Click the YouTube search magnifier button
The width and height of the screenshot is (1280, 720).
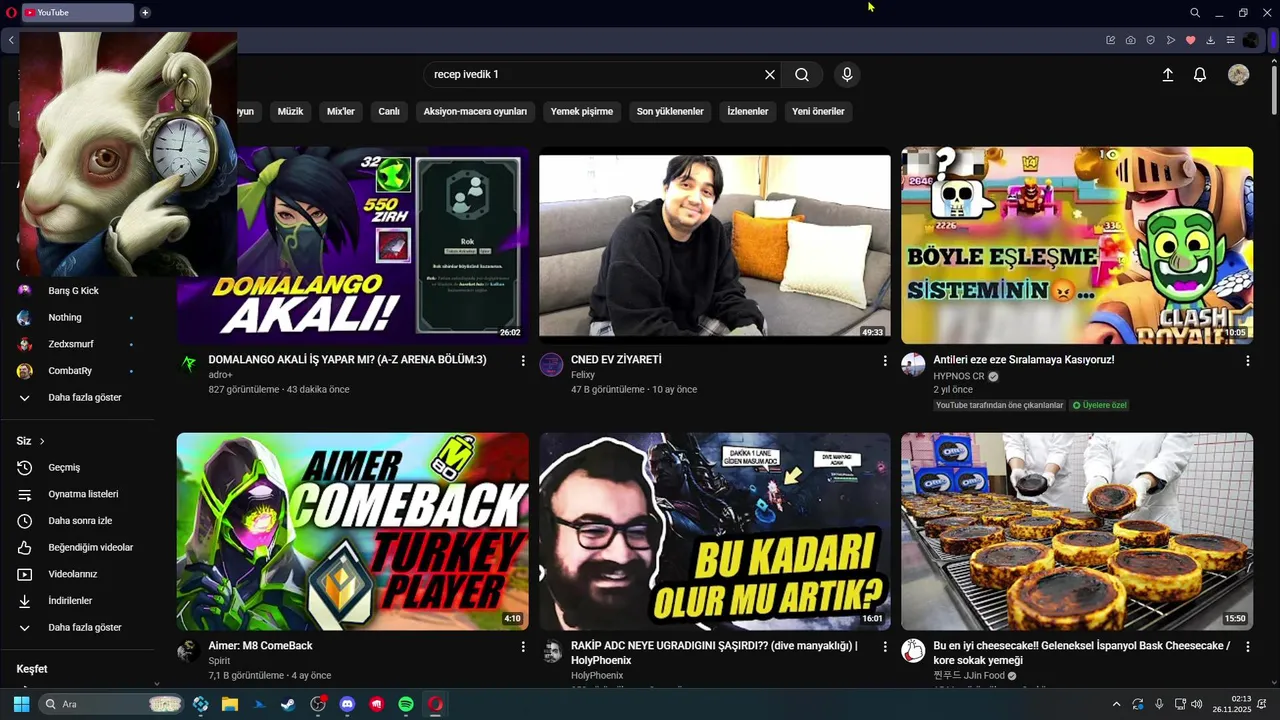(x=802, y=75)
